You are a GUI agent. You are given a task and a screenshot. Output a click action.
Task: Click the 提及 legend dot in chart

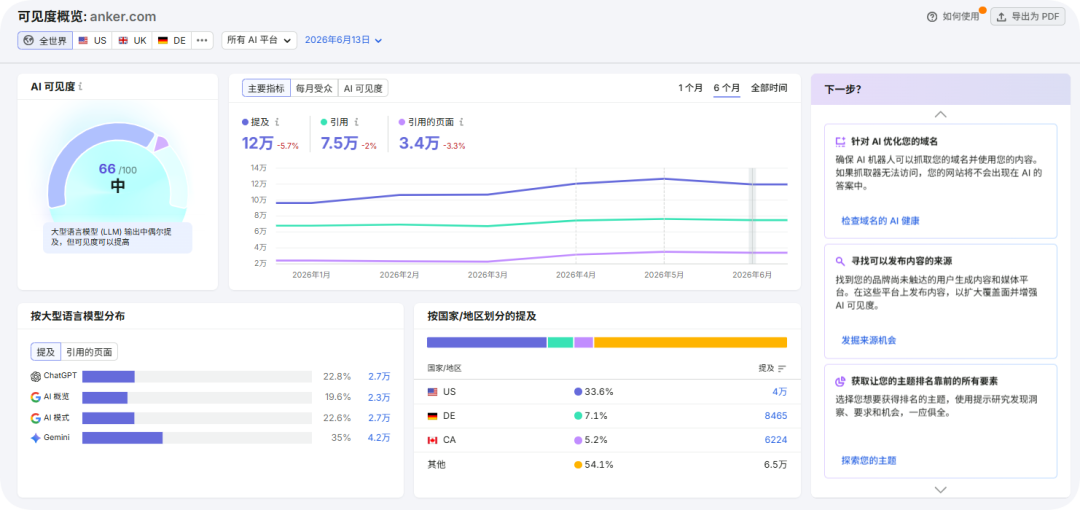245,122
